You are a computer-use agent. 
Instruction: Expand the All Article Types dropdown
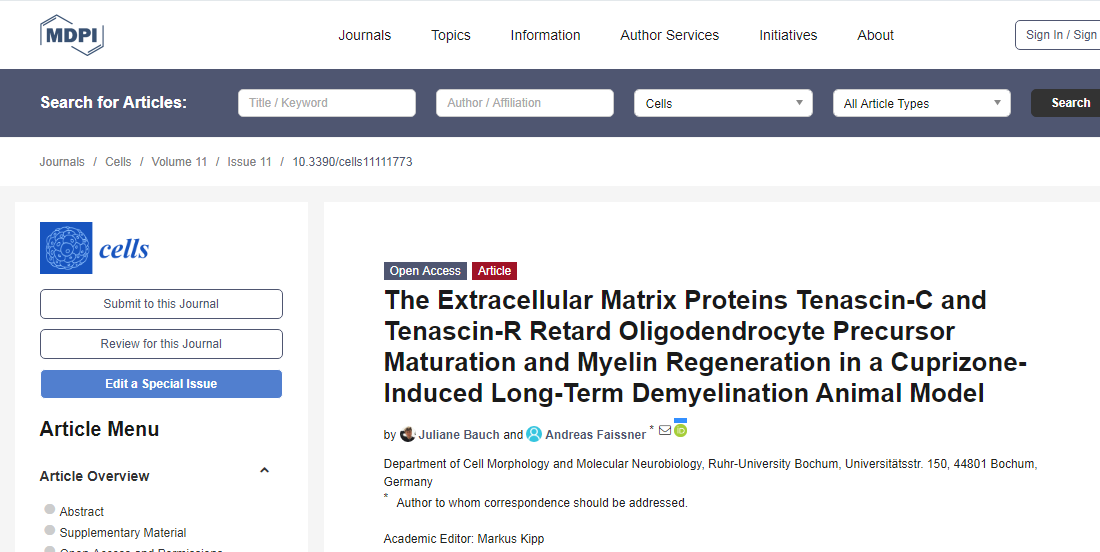tap(922, 103)
